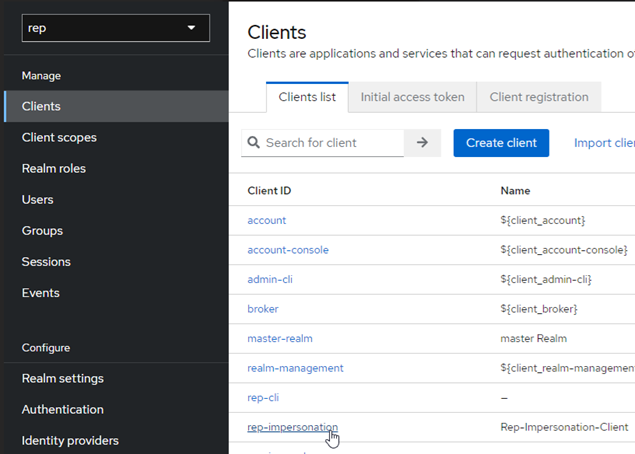Open Realm settings page

[63, 378]
